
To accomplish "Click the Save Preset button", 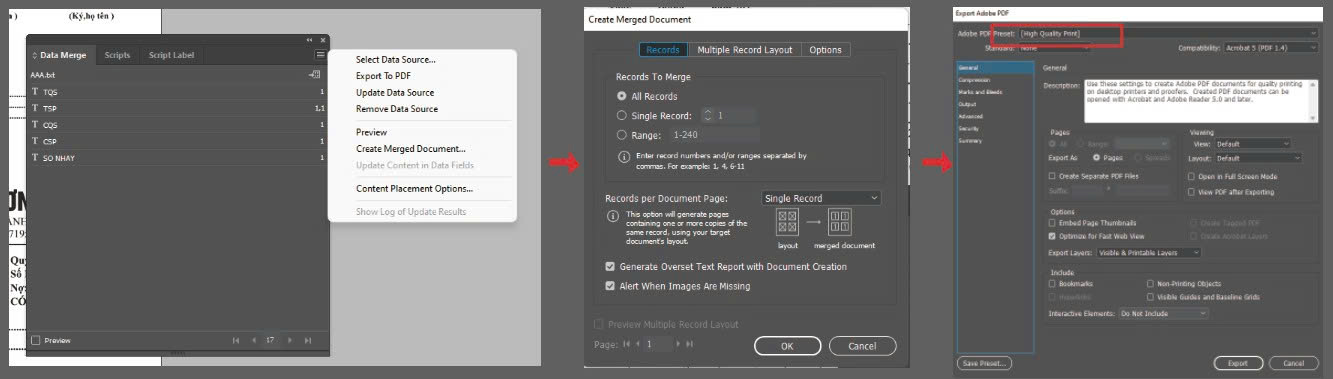I will tap(984, 363).
